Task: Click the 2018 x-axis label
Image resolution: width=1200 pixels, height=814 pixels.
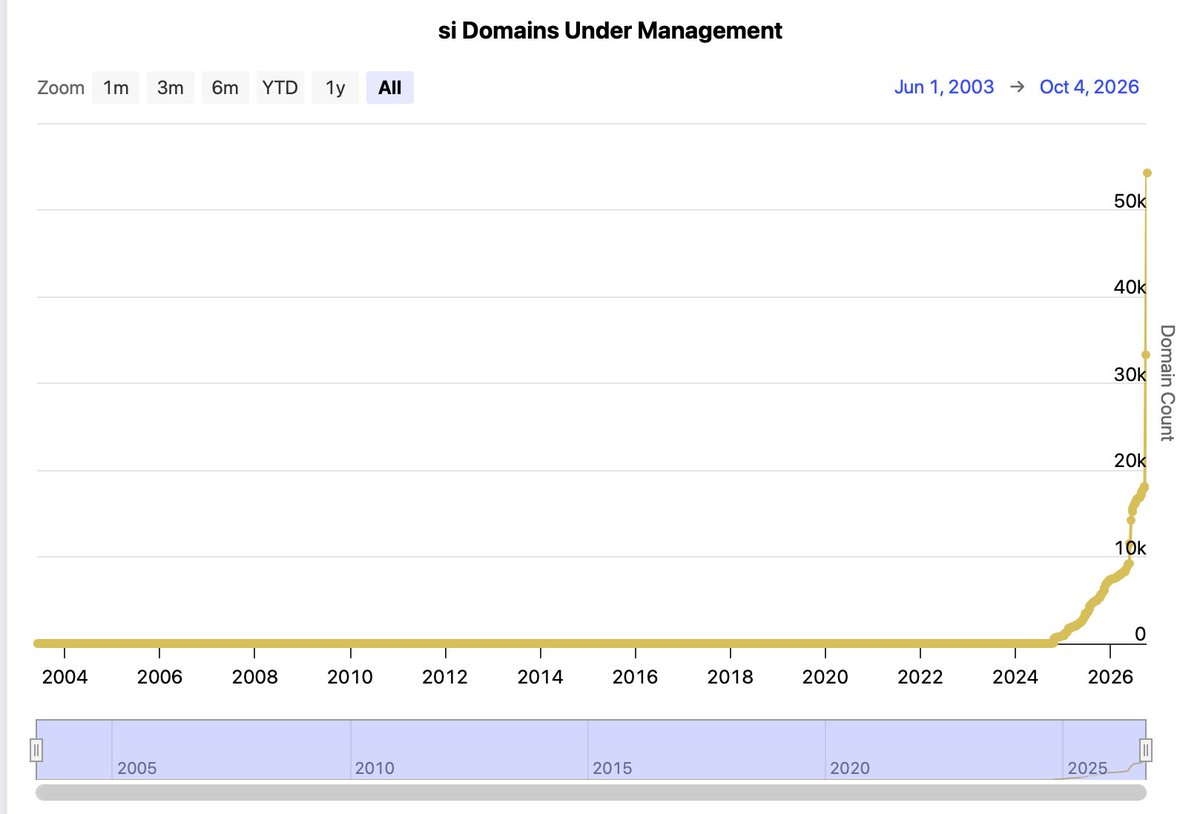Action: (730, 677)
